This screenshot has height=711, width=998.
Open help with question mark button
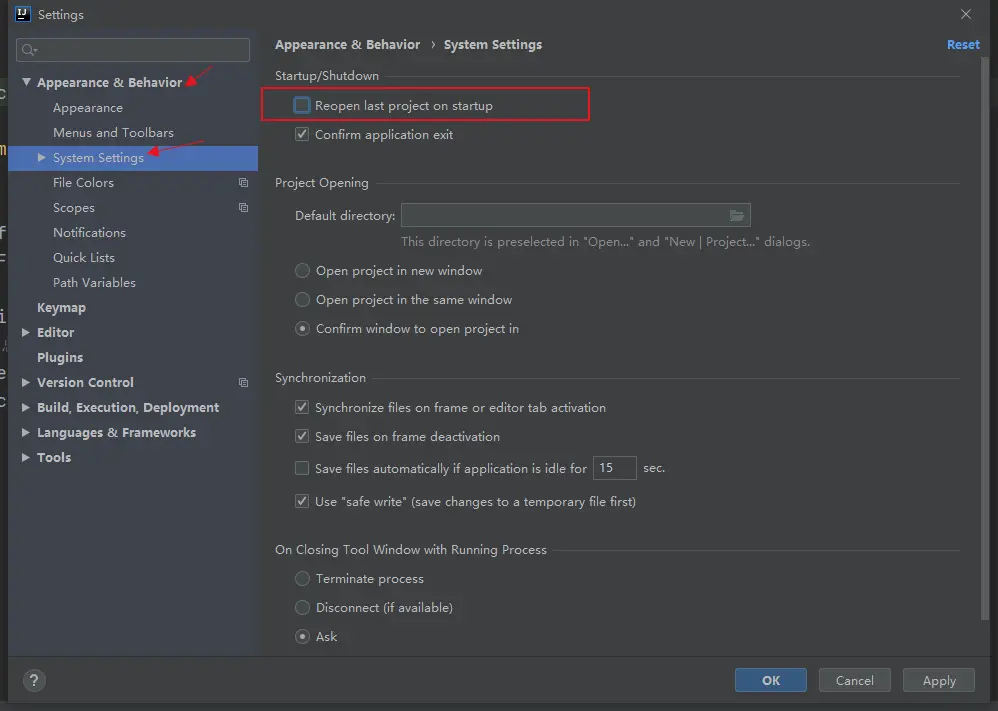click(34, 680)
